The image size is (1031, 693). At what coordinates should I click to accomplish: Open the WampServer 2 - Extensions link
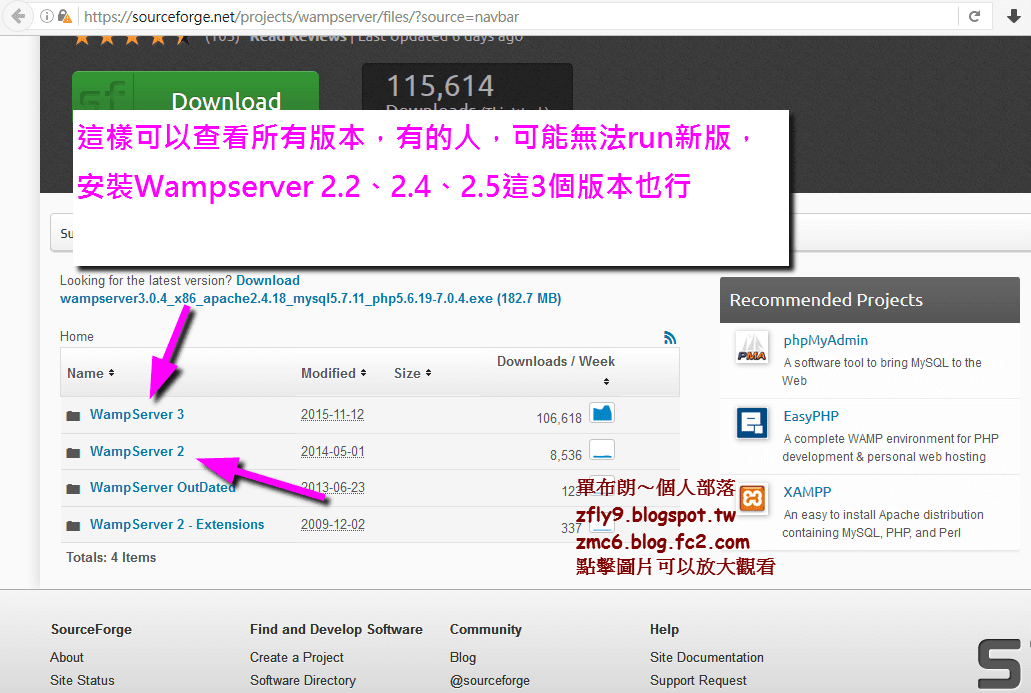pos(177,525)
